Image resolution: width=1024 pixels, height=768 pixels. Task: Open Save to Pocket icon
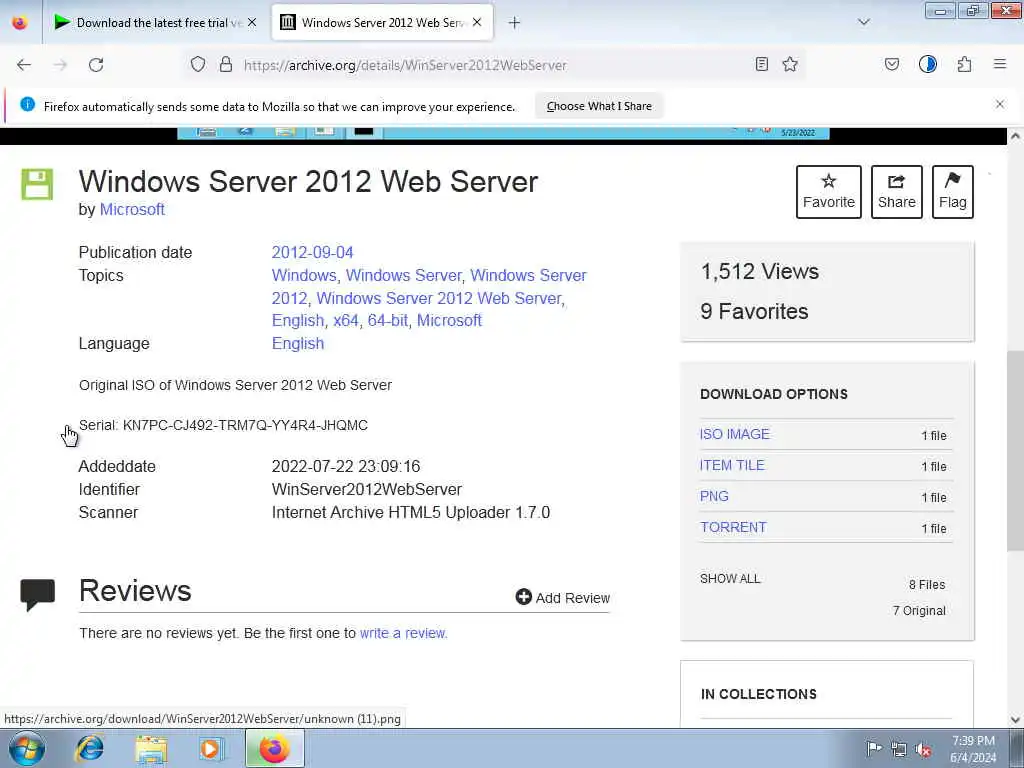click(892, 64)
